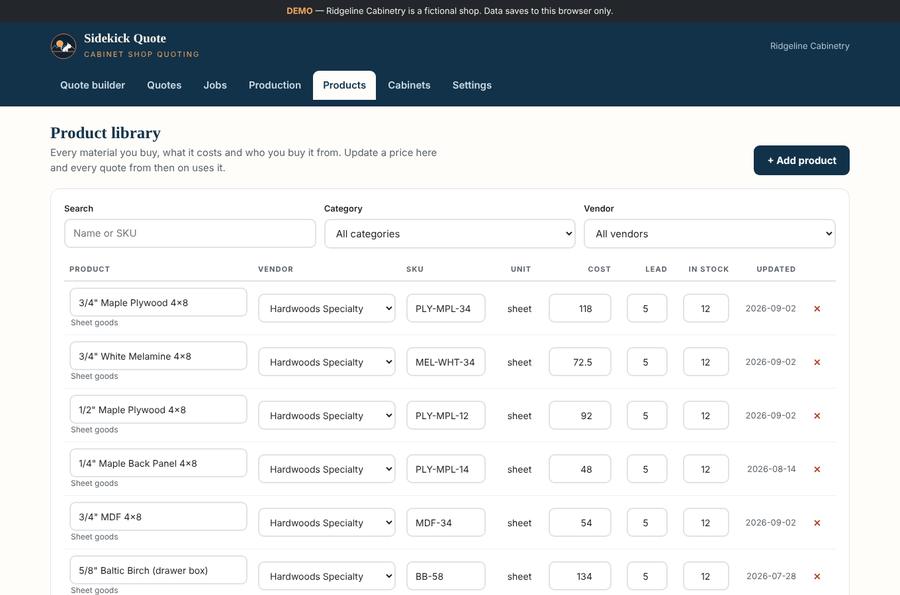The height and width of the screenshot is (595, 900).
Task: Switch to the Cabinets tab
Action: coord(409,85)
